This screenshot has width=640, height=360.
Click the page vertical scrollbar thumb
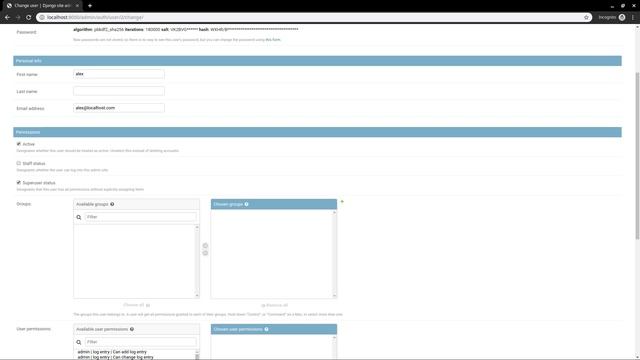637,155
